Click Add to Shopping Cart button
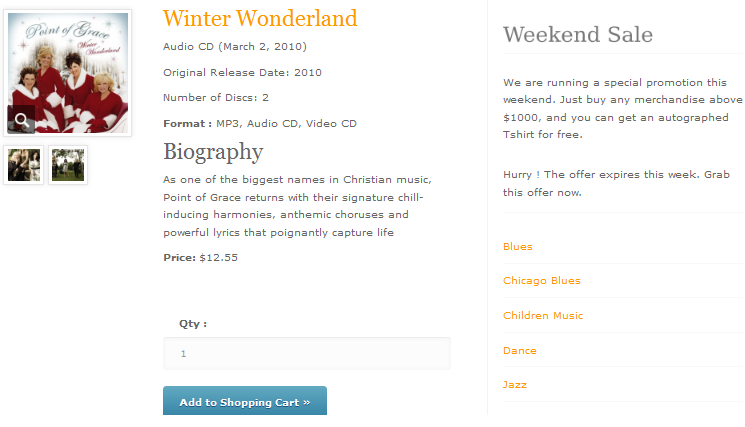The image size is (745, 427). (245, 401)
